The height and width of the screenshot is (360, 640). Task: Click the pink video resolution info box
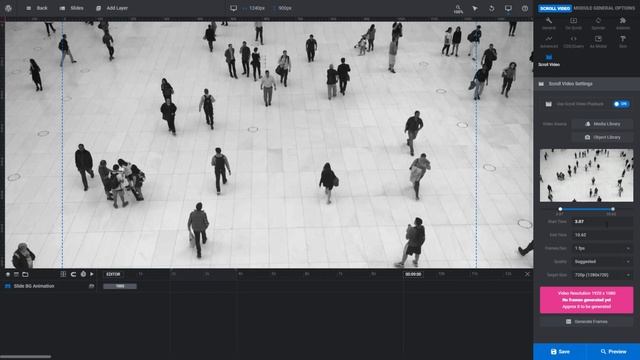[587, 300]
